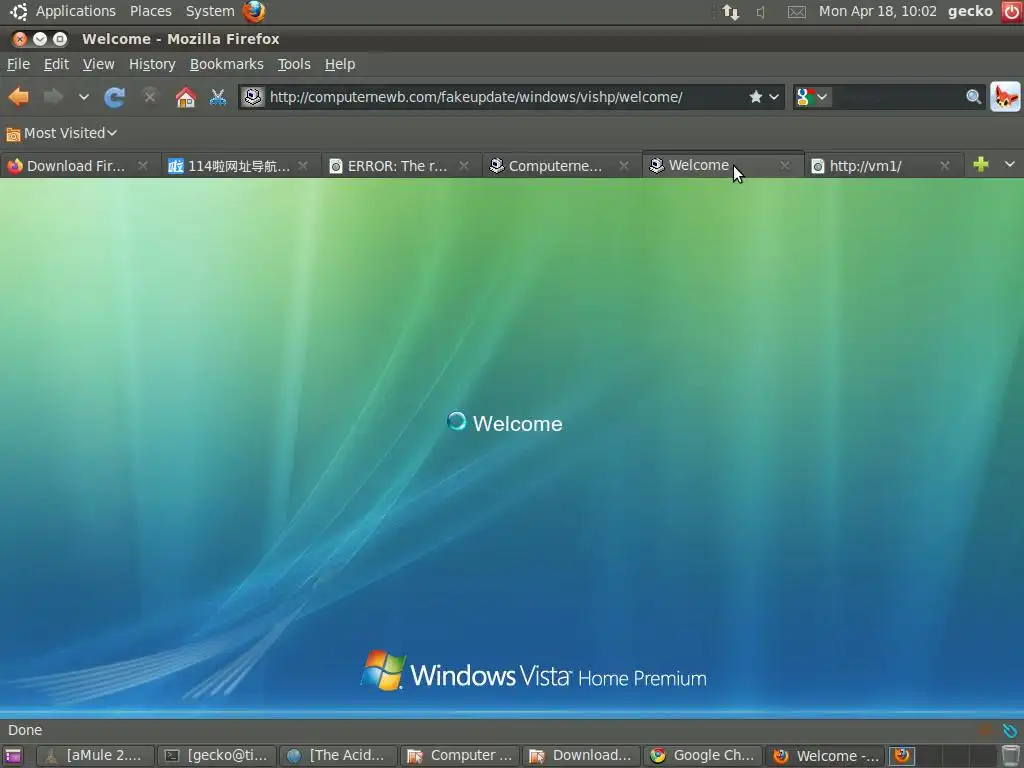Switch to The Acid... taskbar window
1024x768 pixels.
[338, 756]
